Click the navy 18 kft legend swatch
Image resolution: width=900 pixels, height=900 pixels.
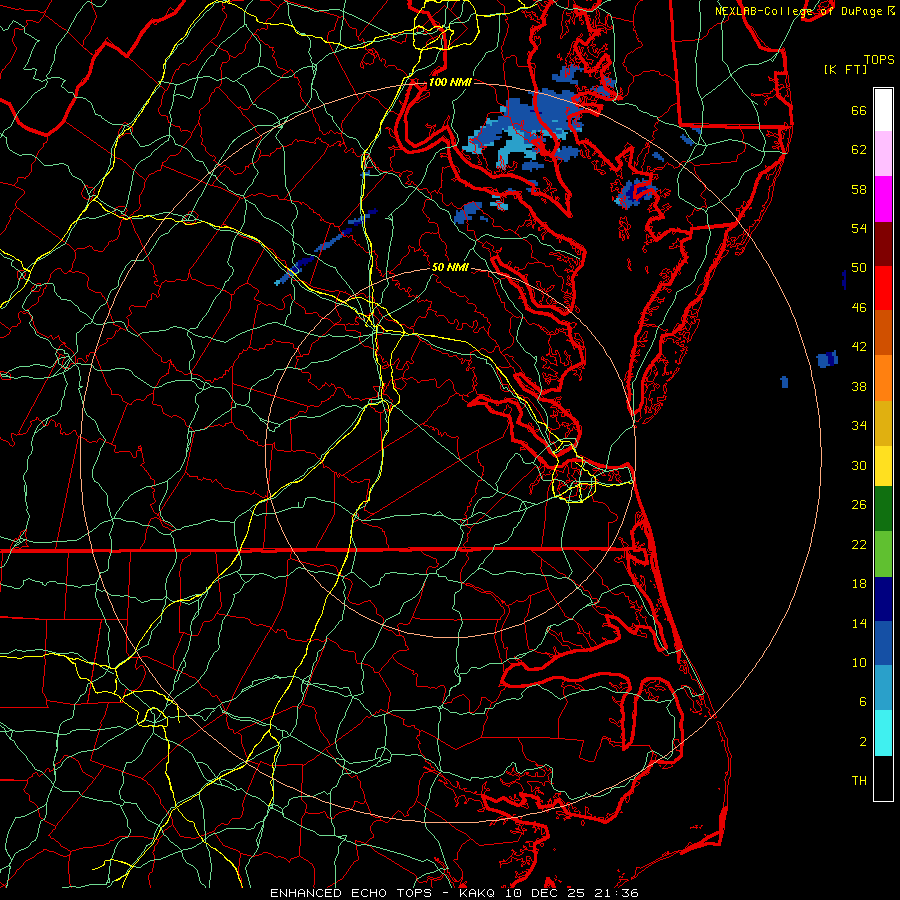click(883, 599)
